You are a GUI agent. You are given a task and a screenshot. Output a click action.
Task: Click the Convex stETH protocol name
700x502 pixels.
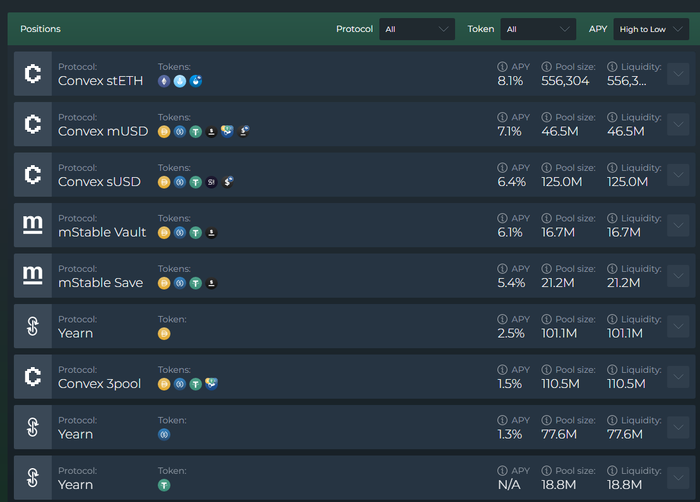click(x=100, y=81)
